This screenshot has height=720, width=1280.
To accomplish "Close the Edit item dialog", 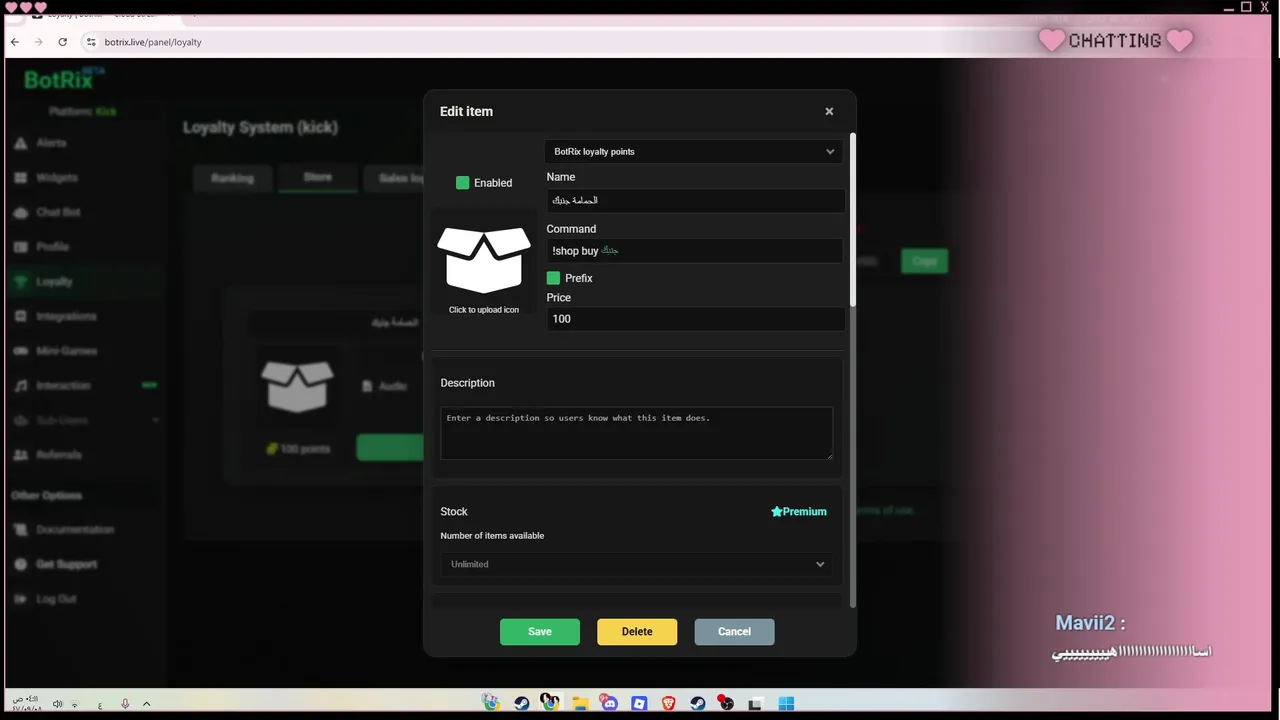I will pos(829,111).
